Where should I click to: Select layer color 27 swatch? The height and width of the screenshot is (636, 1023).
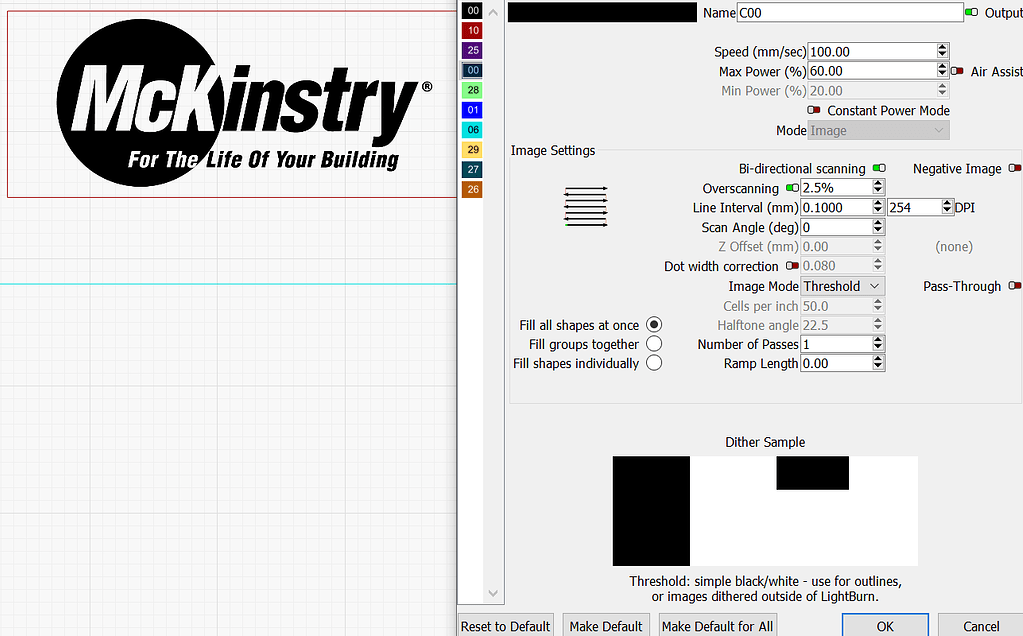471,168
